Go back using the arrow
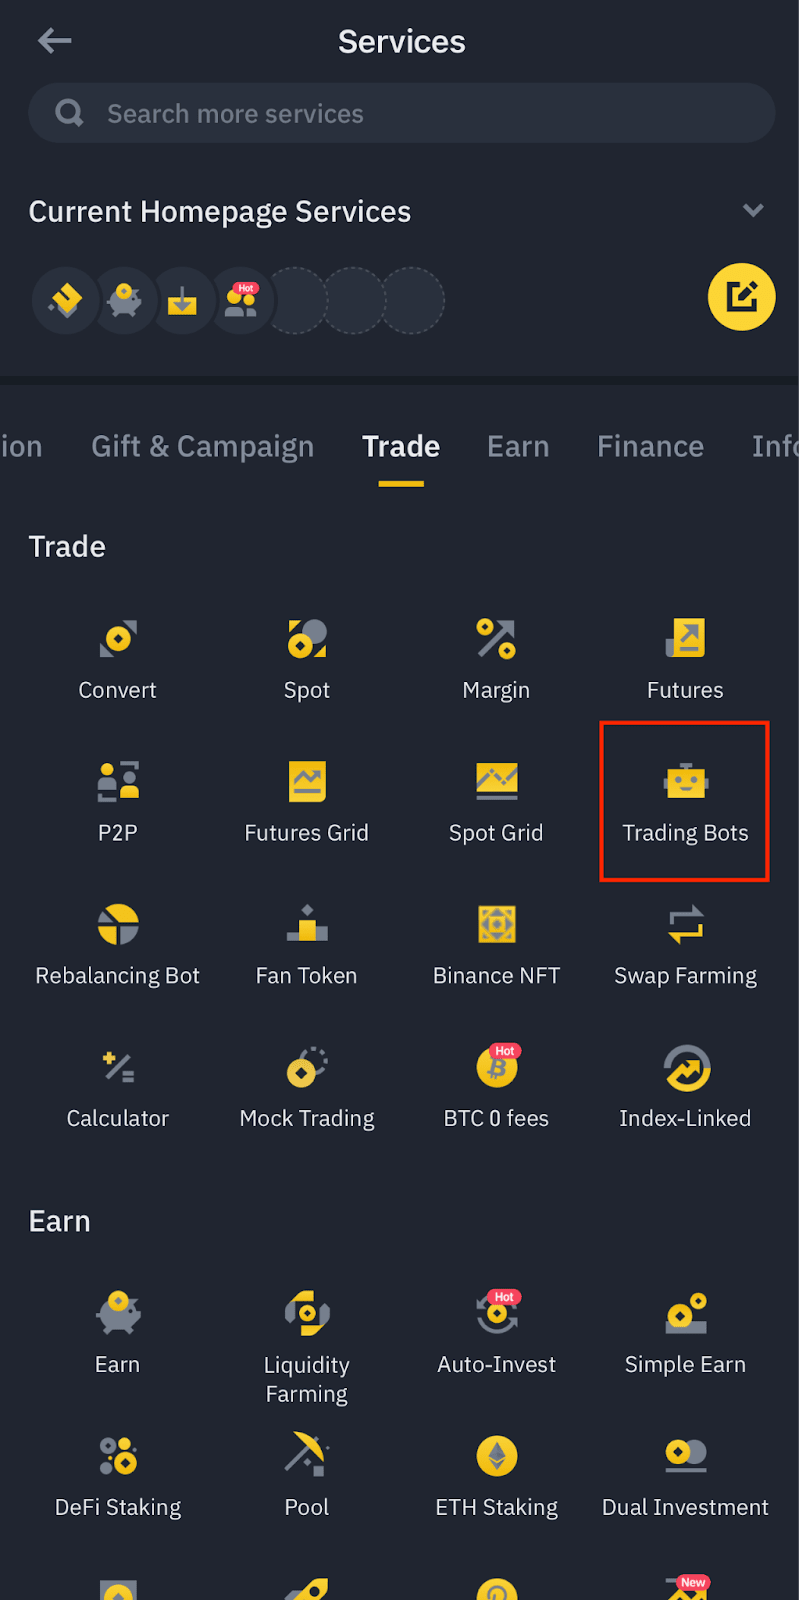The width and height of the screenshot is (799, 1600). click(54, 41)
